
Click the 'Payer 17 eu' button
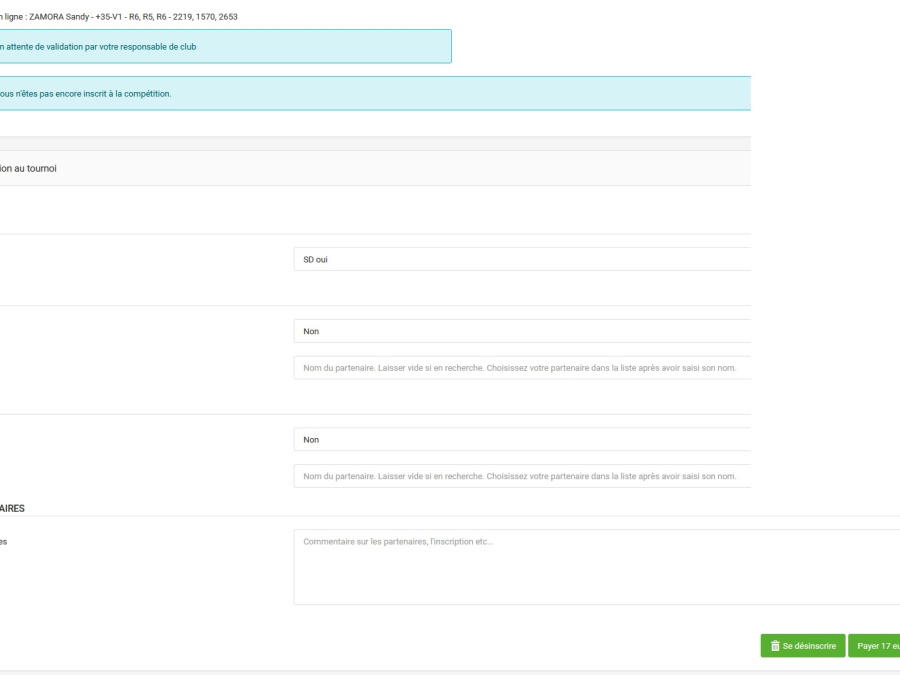tap(874, 646)
